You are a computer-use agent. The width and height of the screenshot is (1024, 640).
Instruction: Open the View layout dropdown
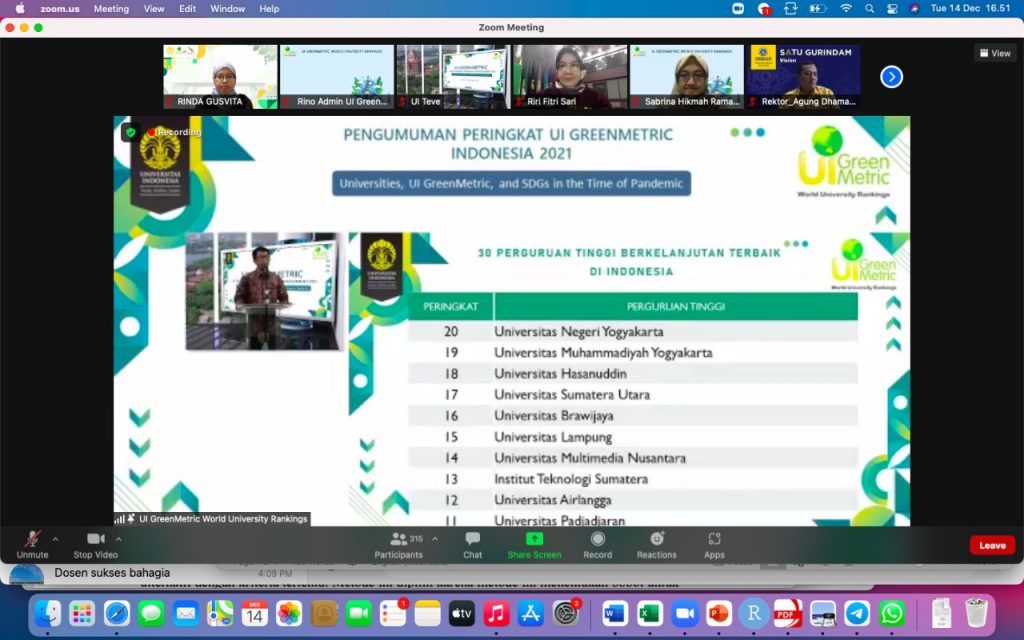click(x=995, y=53)
